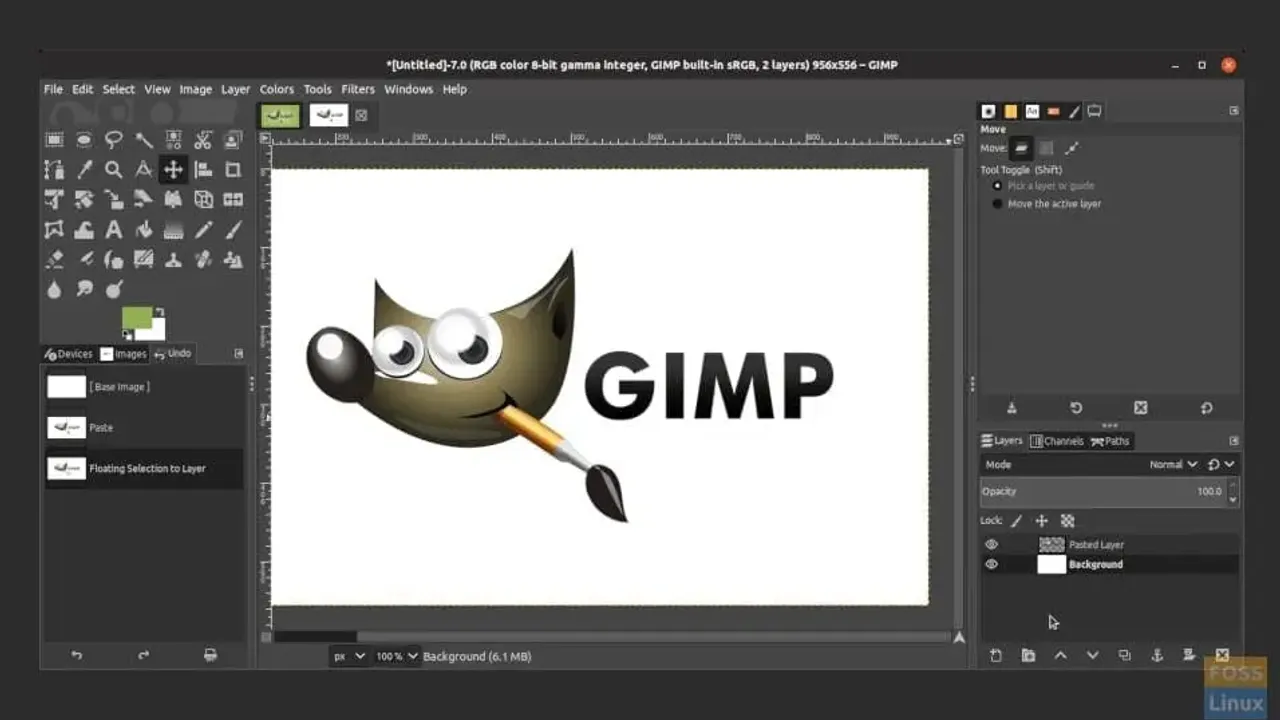Pick the Crop tool

233,170
